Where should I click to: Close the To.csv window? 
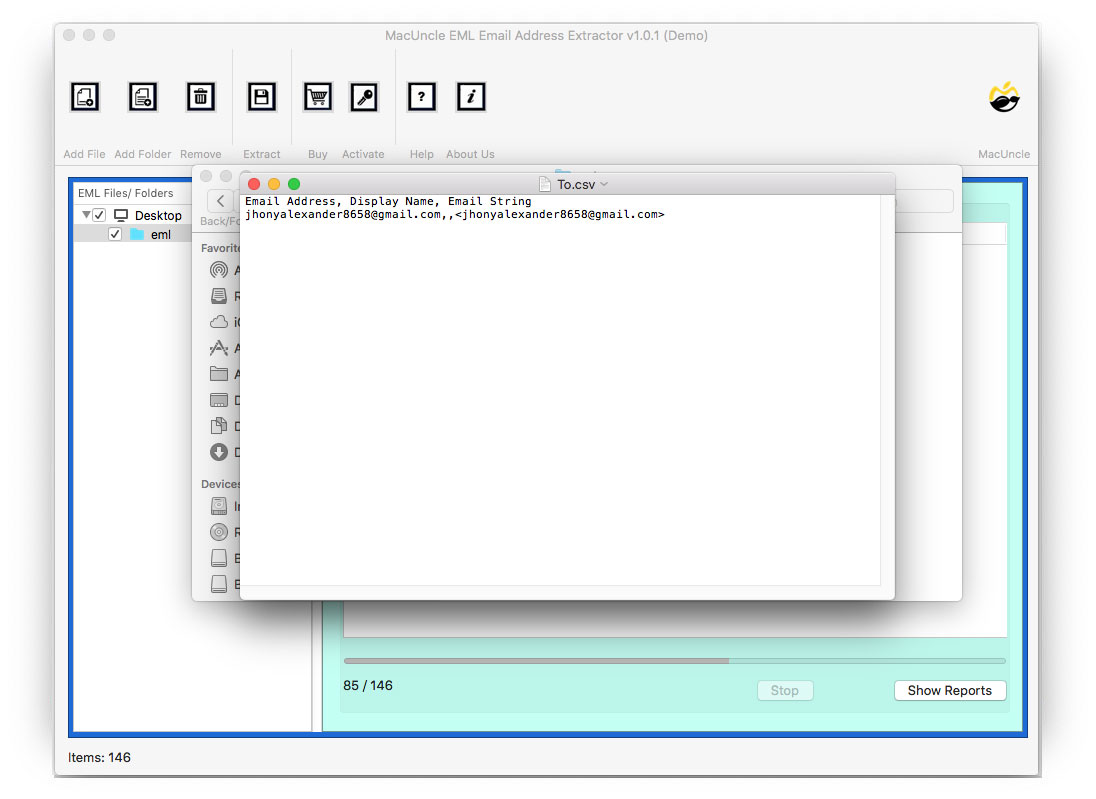point(254,184)
